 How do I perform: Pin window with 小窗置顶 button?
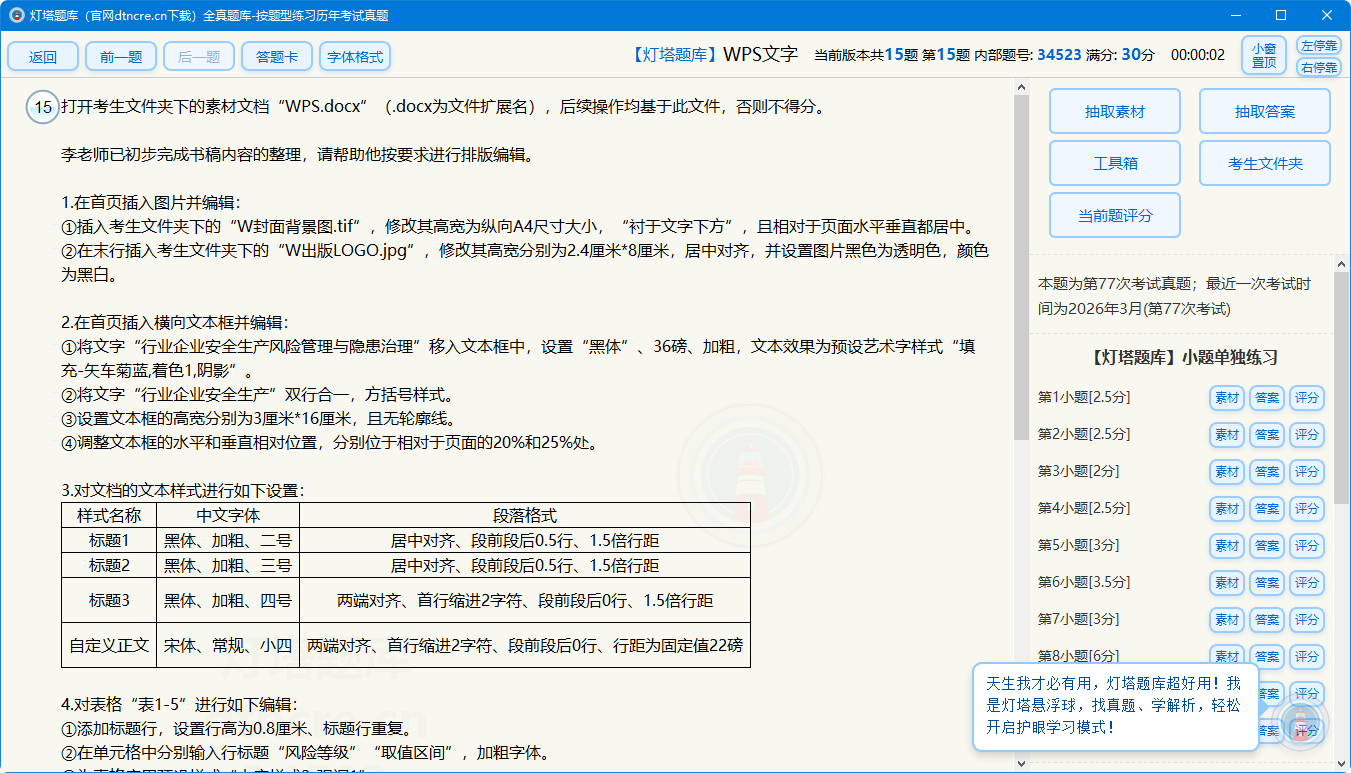click(1264, 55)
